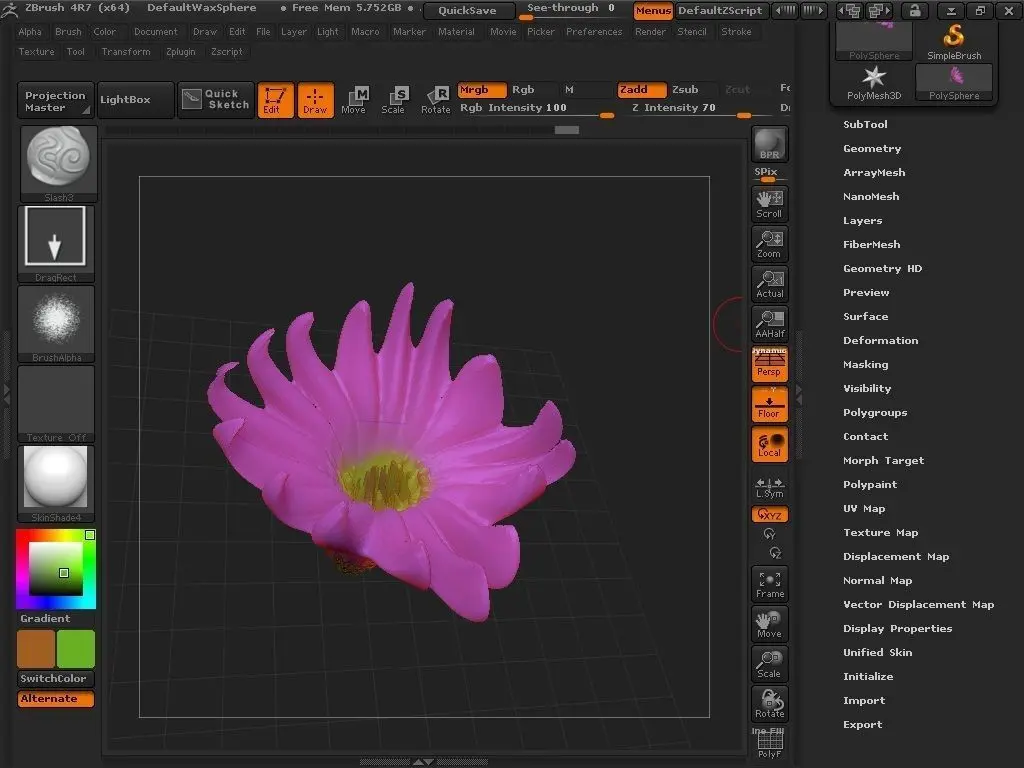Click the SwitchColor button
Viewport: 1024px width, 768px height.
tap(56, 679)
